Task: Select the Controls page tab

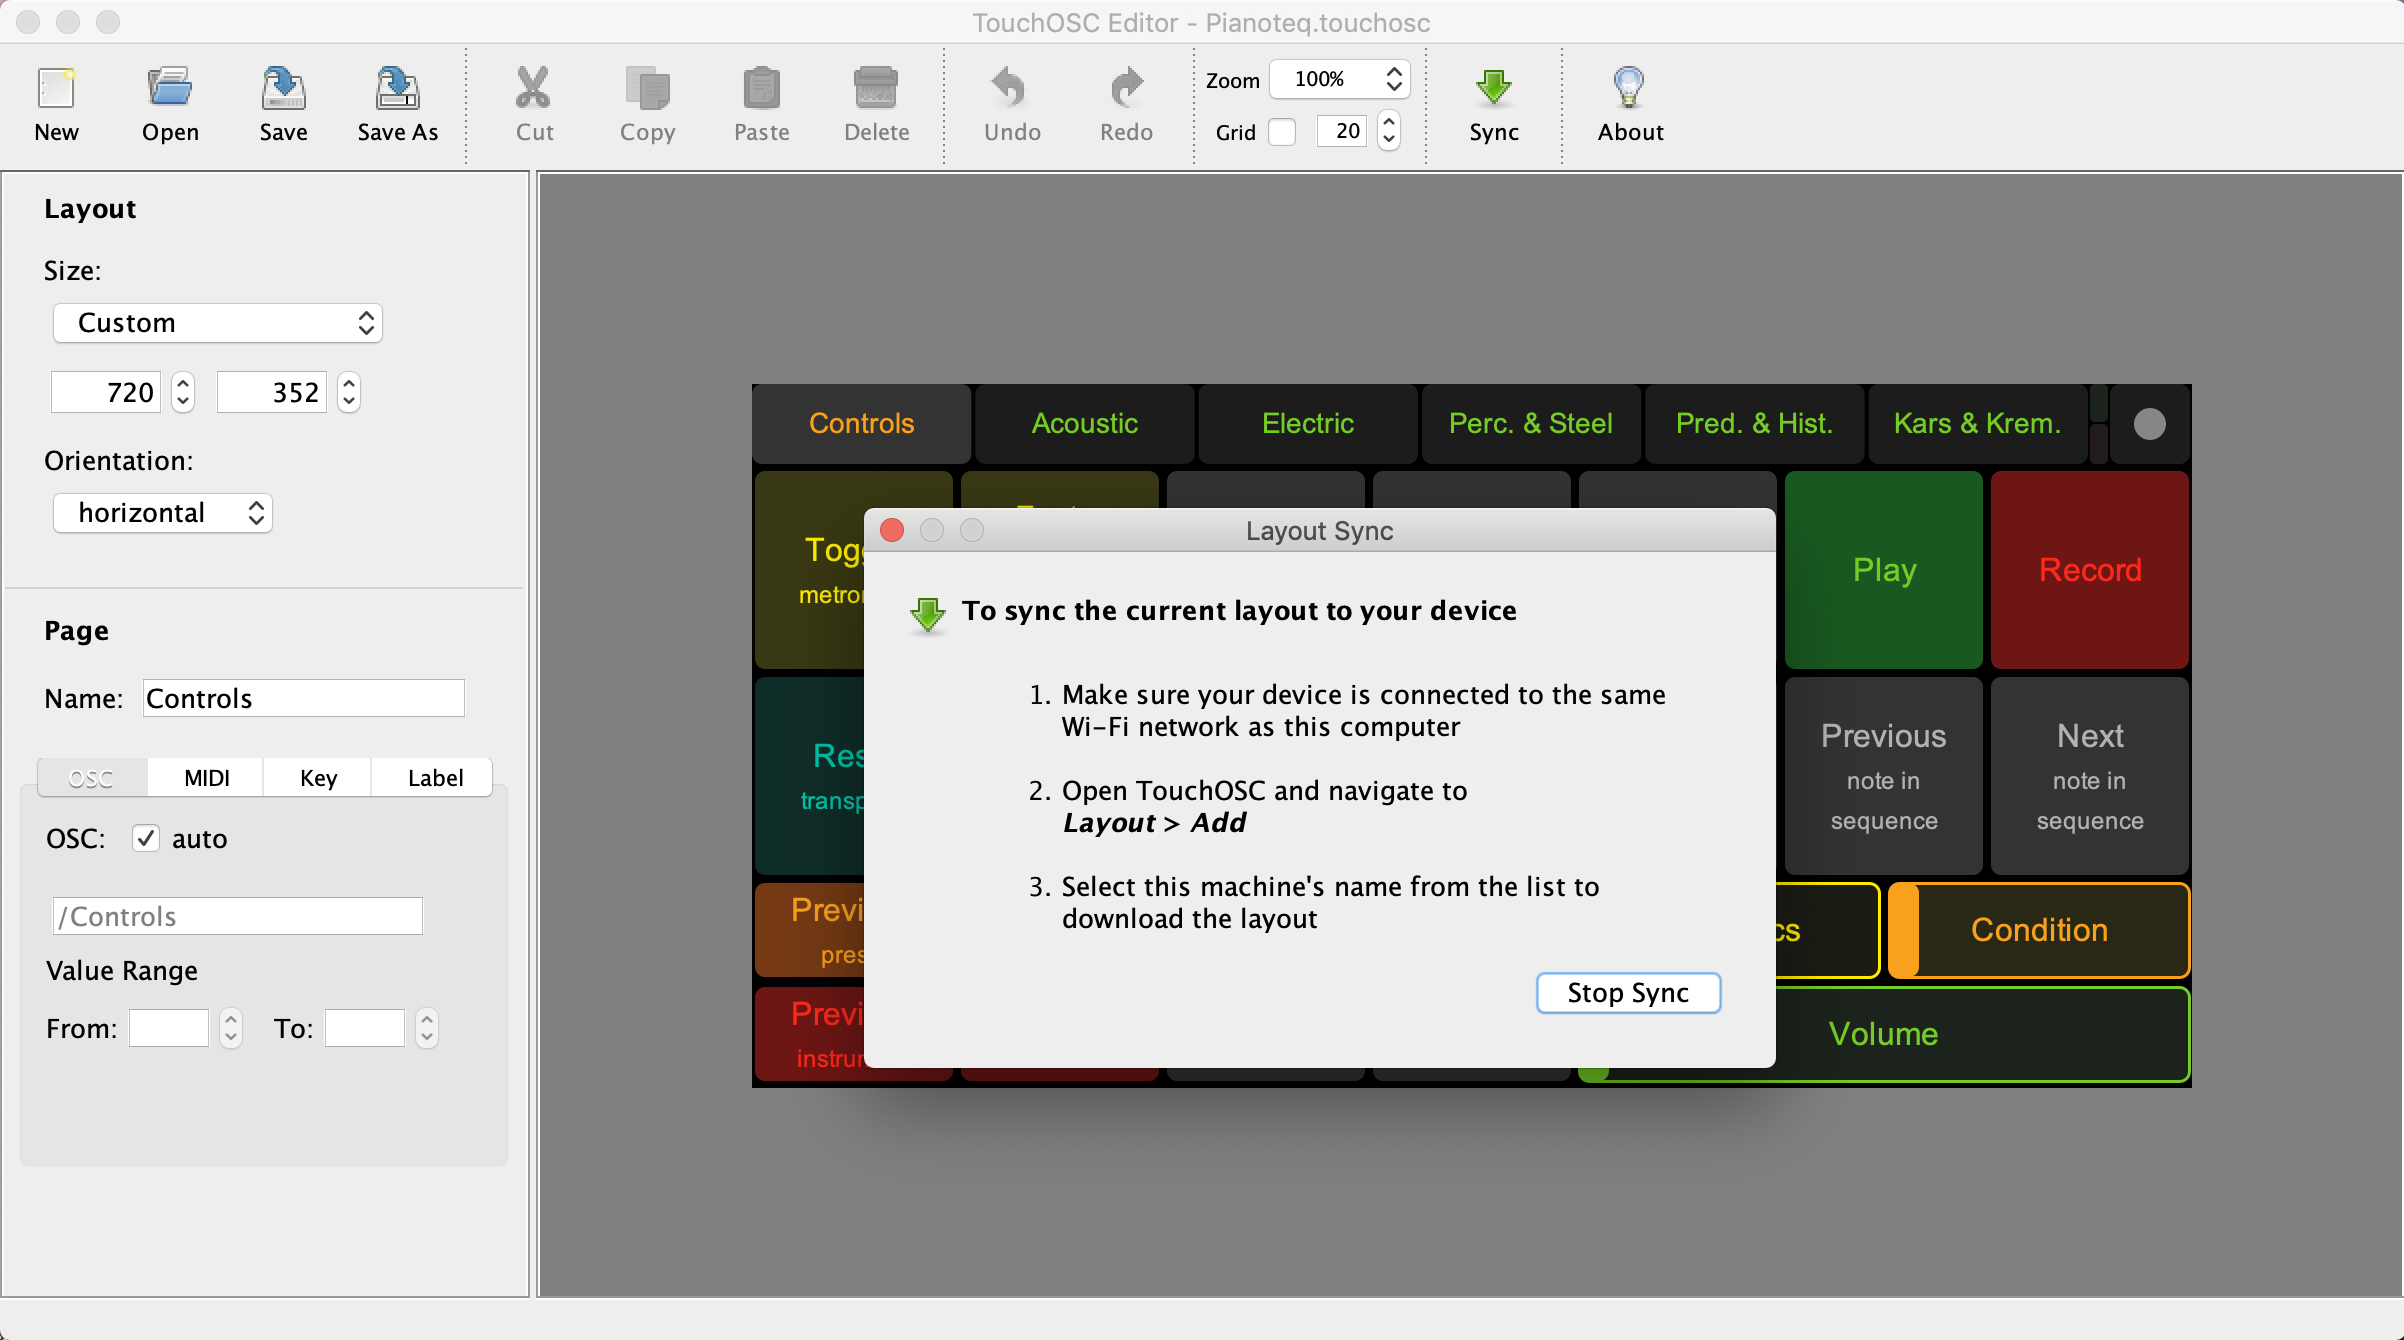Action: click(x=861, y=424)
